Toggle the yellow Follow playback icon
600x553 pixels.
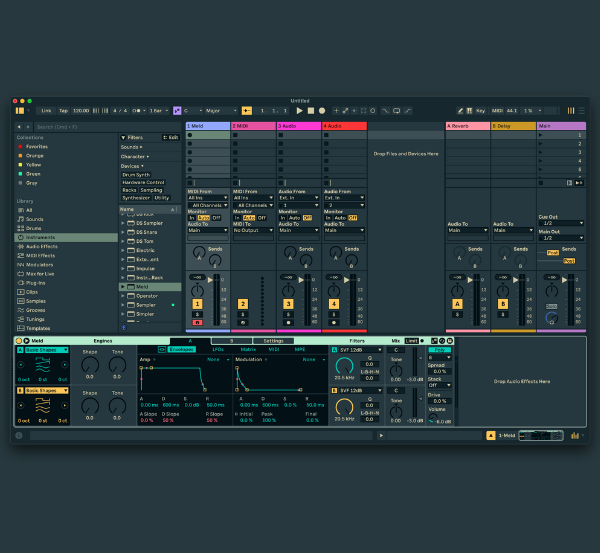pos(247,111)
